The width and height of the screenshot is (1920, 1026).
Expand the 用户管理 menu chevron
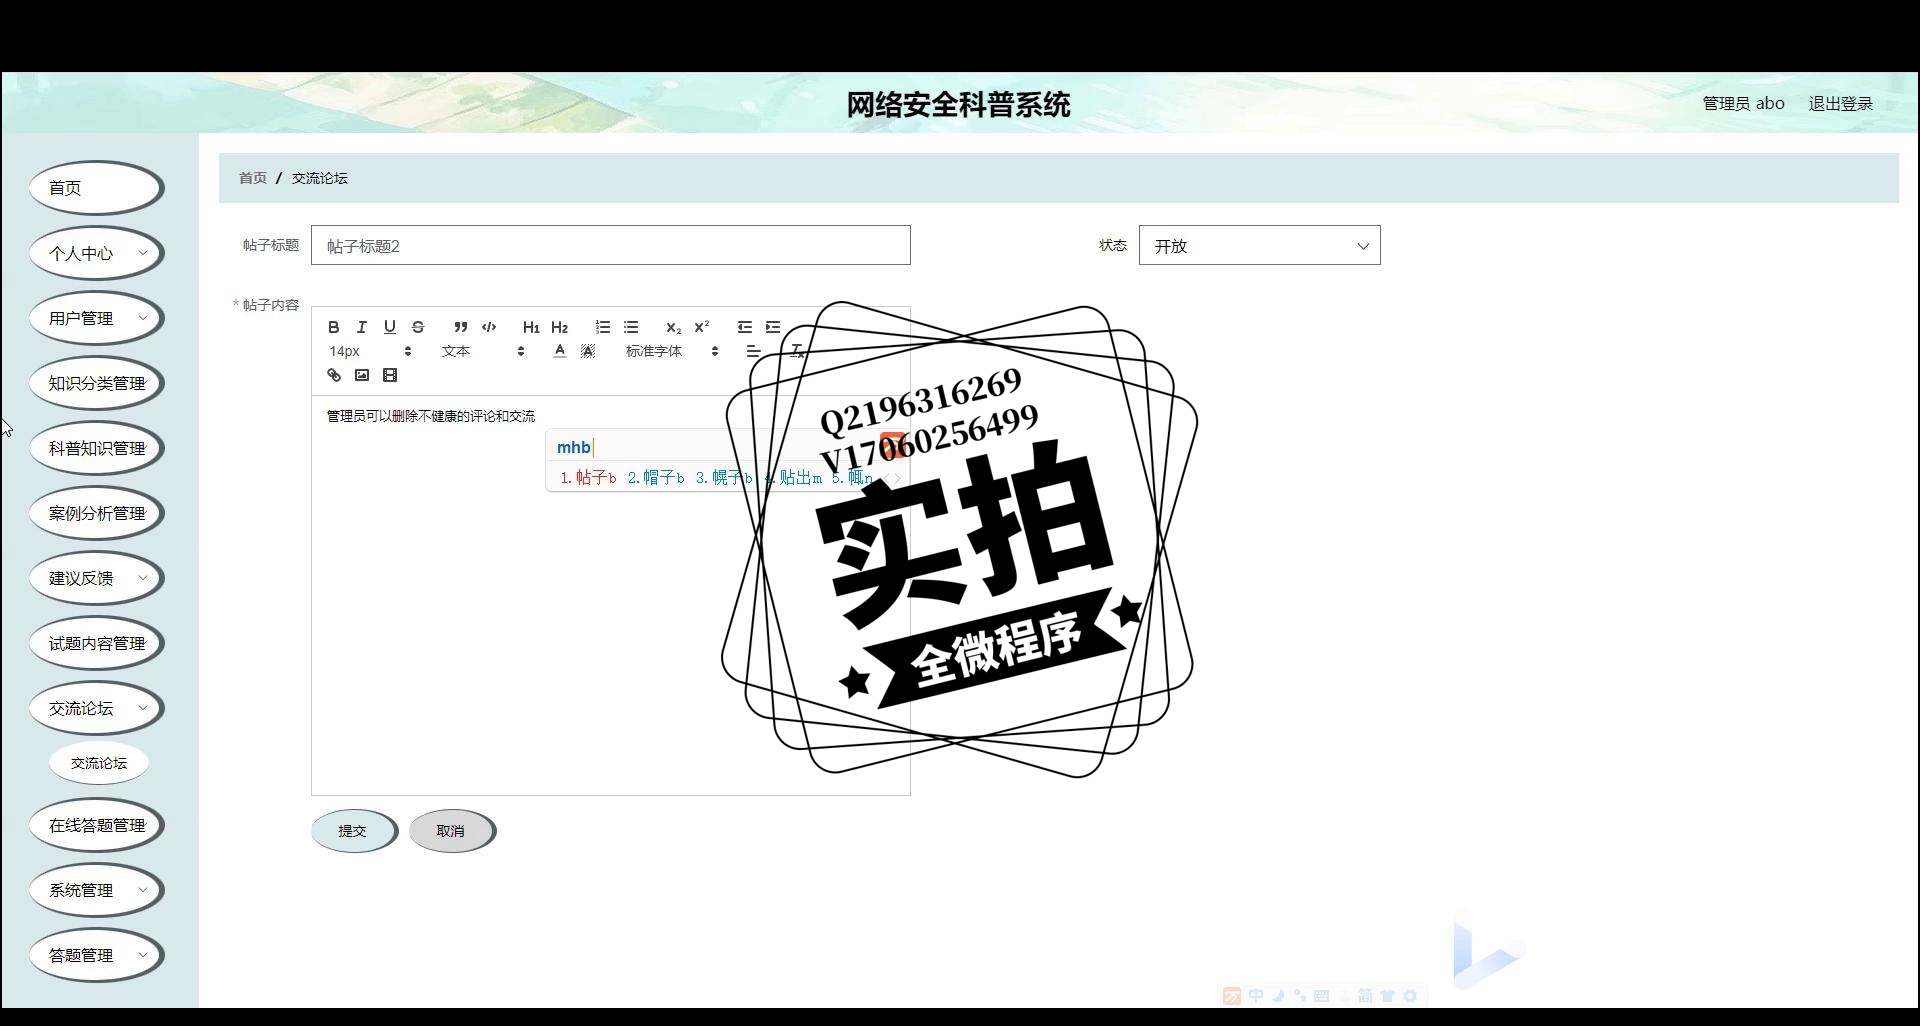[143, 318]
